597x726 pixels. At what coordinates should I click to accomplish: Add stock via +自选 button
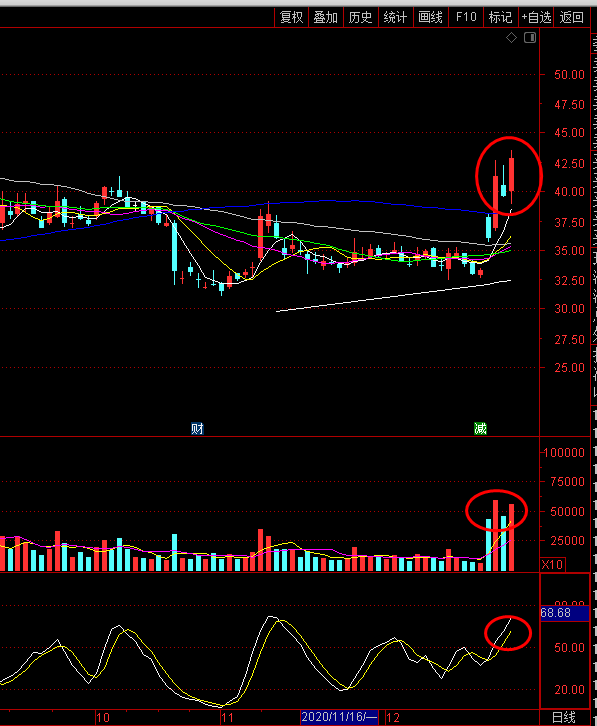[536, 18]
